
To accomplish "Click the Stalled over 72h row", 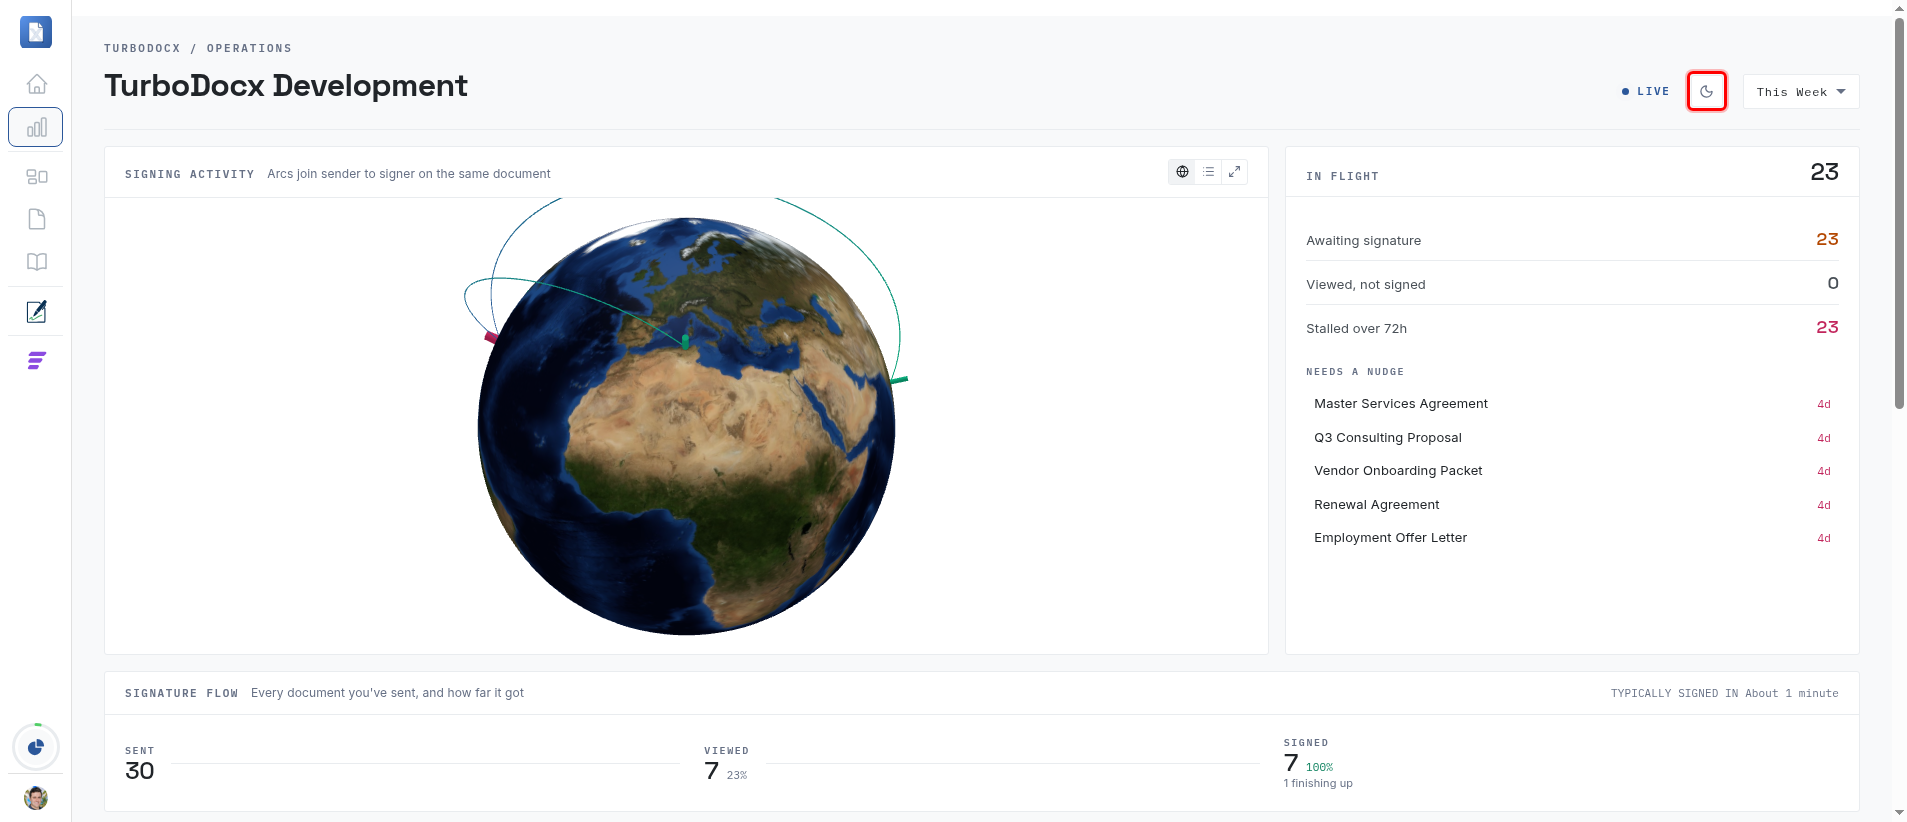I will pos(1572,328).
